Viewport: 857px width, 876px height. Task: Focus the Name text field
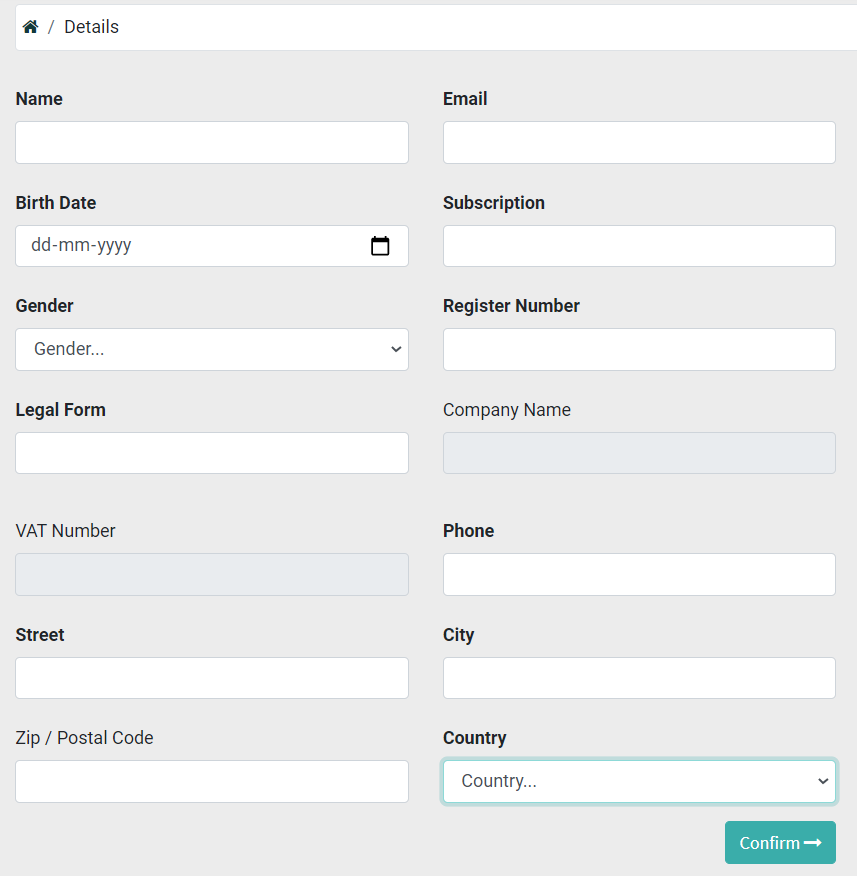click(x=212, y=142)
